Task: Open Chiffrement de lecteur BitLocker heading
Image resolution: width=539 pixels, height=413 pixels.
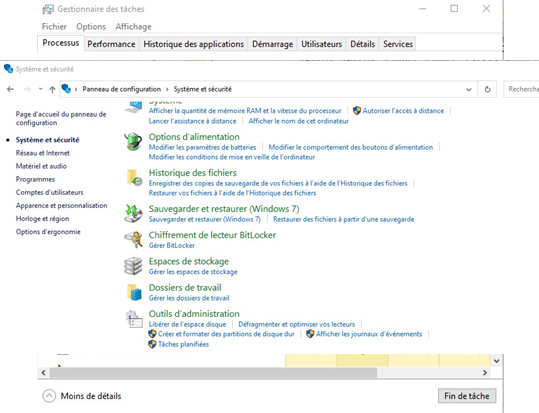Action: coord(212,235)
